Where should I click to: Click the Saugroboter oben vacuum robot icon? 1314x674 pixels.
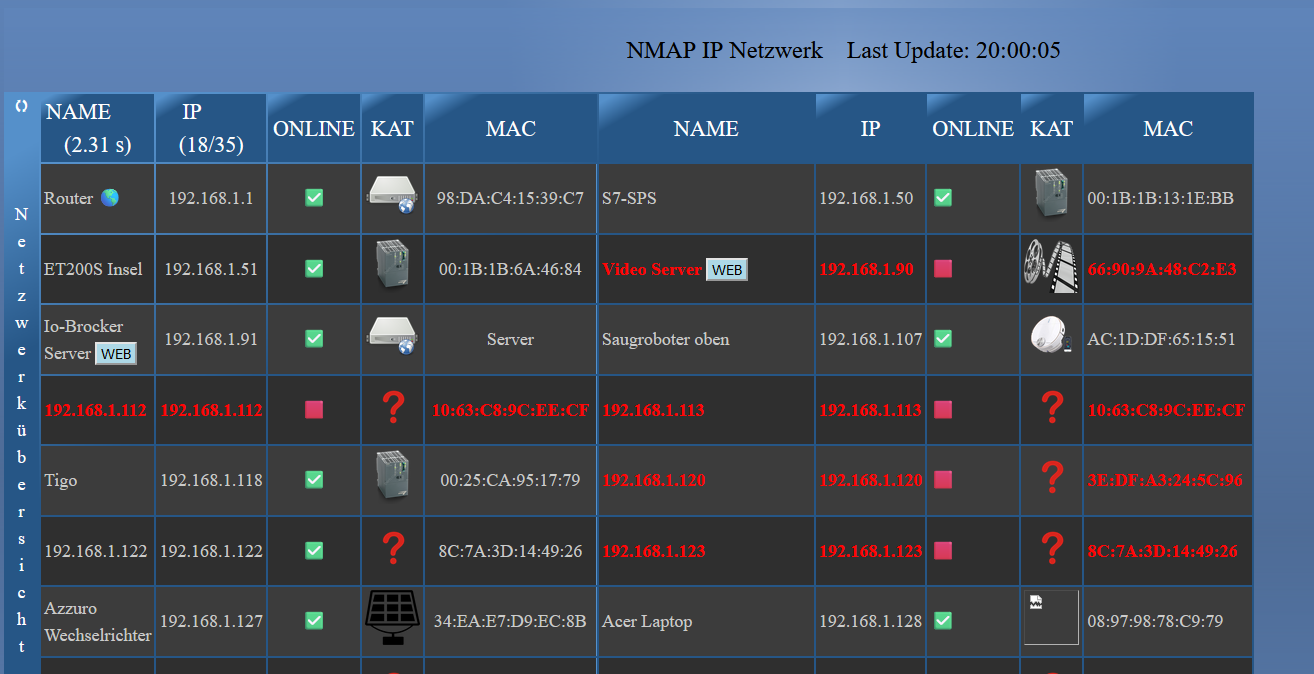point(1051,338)
